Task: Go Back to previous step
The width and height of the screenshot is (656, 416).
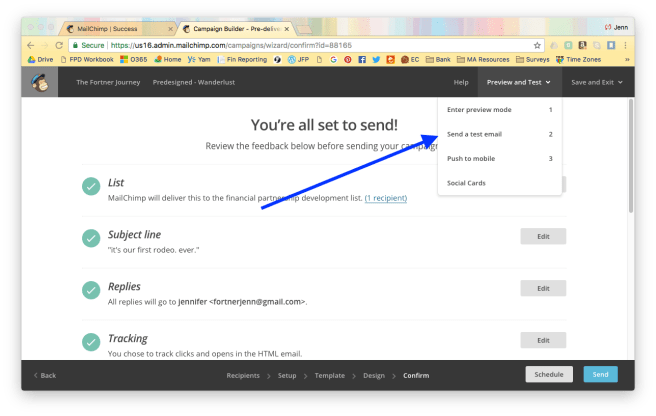Action: coord(45,375)
